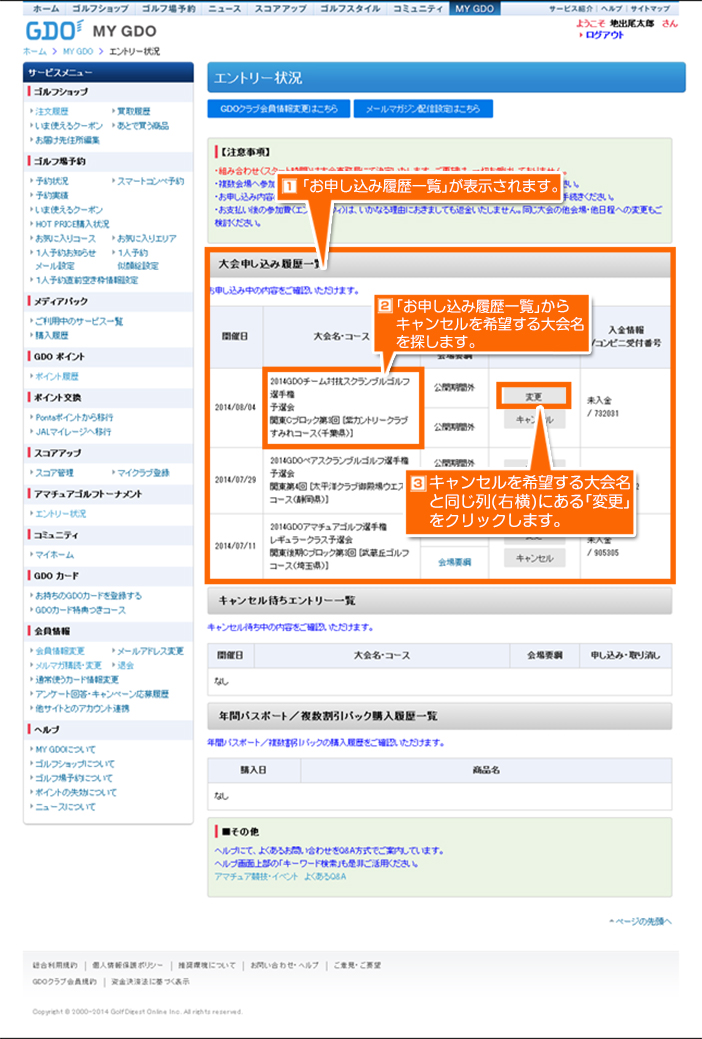This screenshot has width=702, height=1039.
Task: Click メールマガジン配信設定はこちら button
Action: point(423,109)
